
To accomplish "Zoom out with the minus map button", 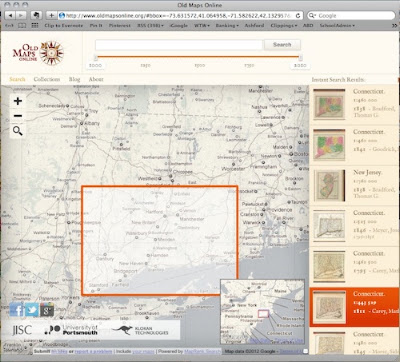I will (x=18, y=116).
